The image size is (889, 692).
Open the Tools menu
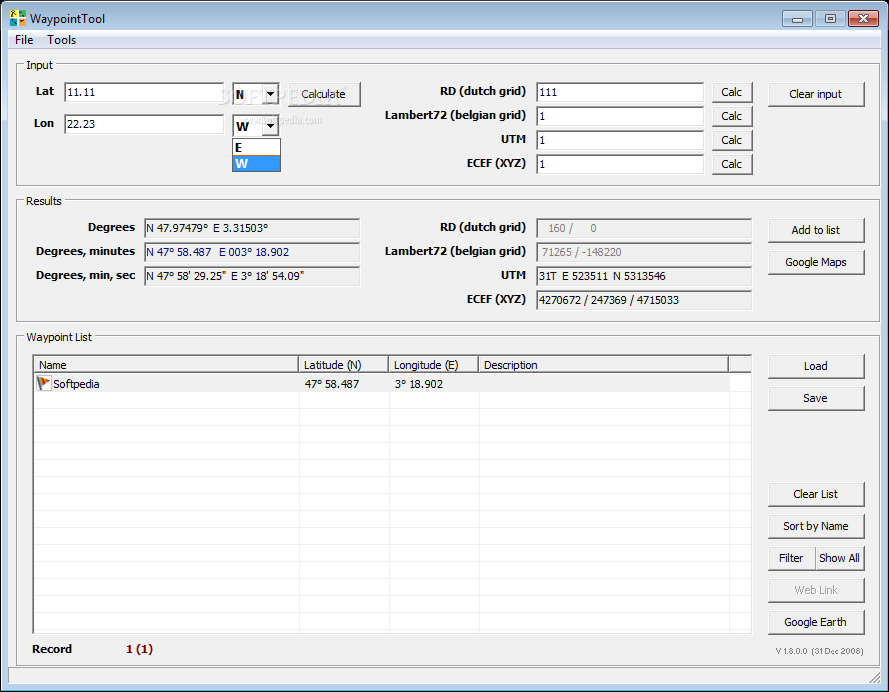pos(61,40)
